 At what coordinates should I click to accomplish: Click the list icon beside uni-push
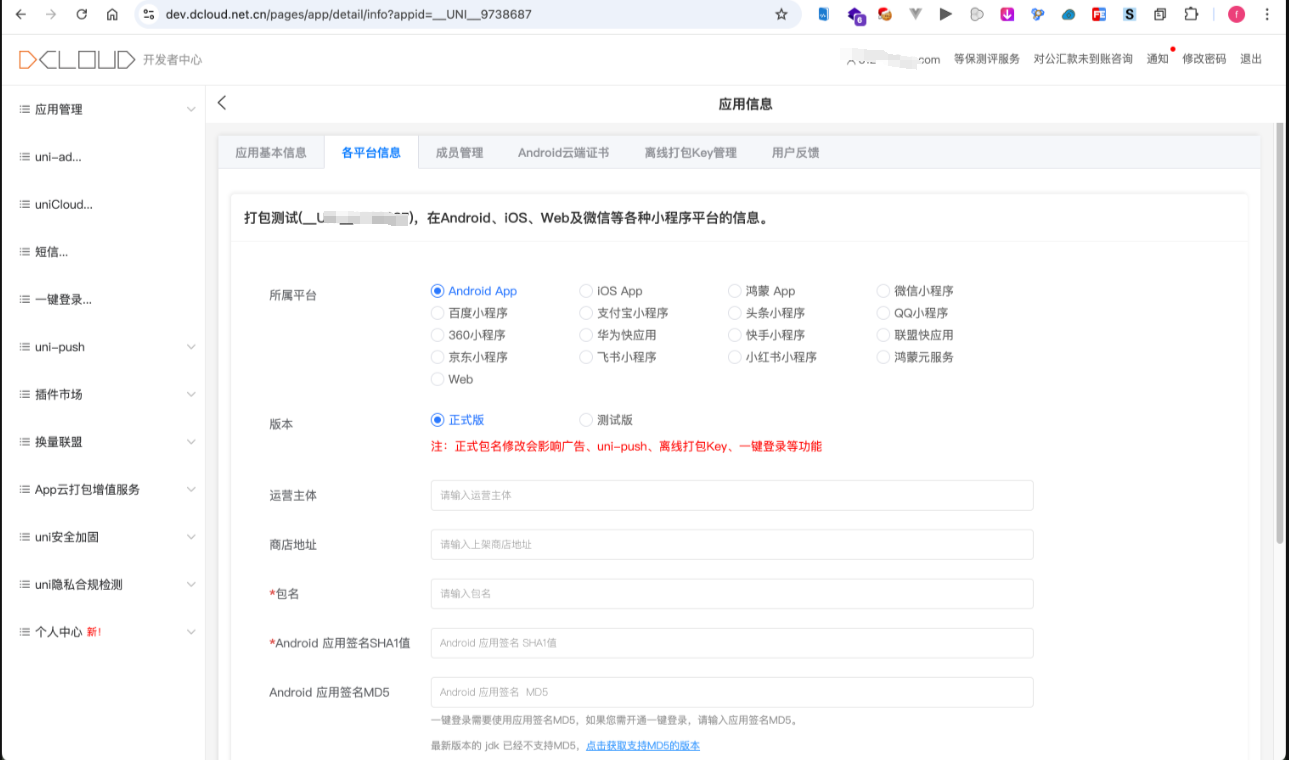pos(25,347)
